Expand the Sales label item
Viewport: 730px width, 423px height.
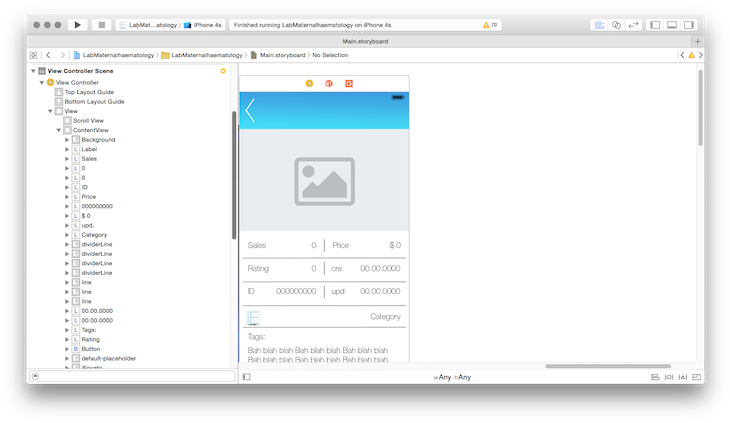(x=67, y=159)
